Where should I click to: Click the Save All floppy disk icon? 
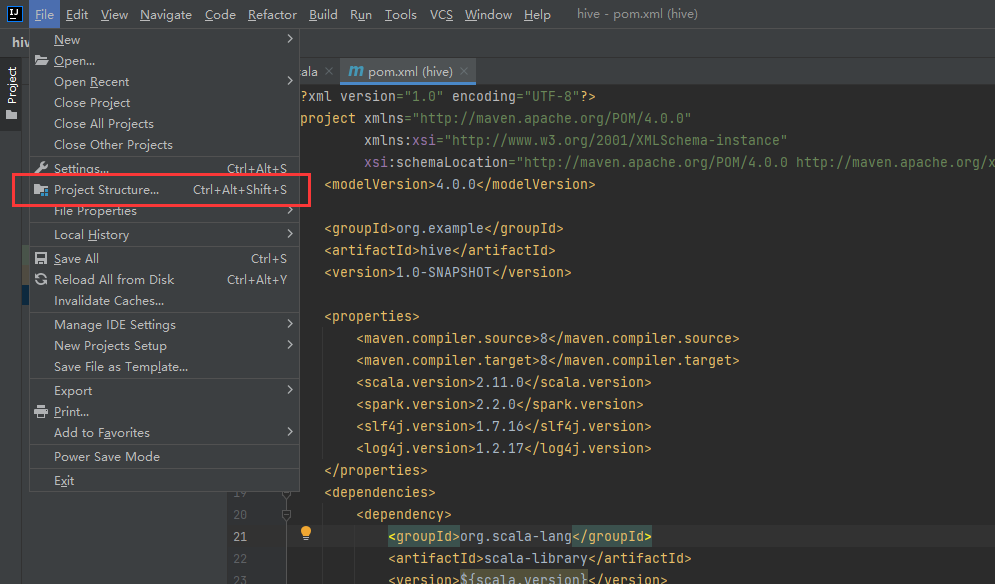click(39, 258)
